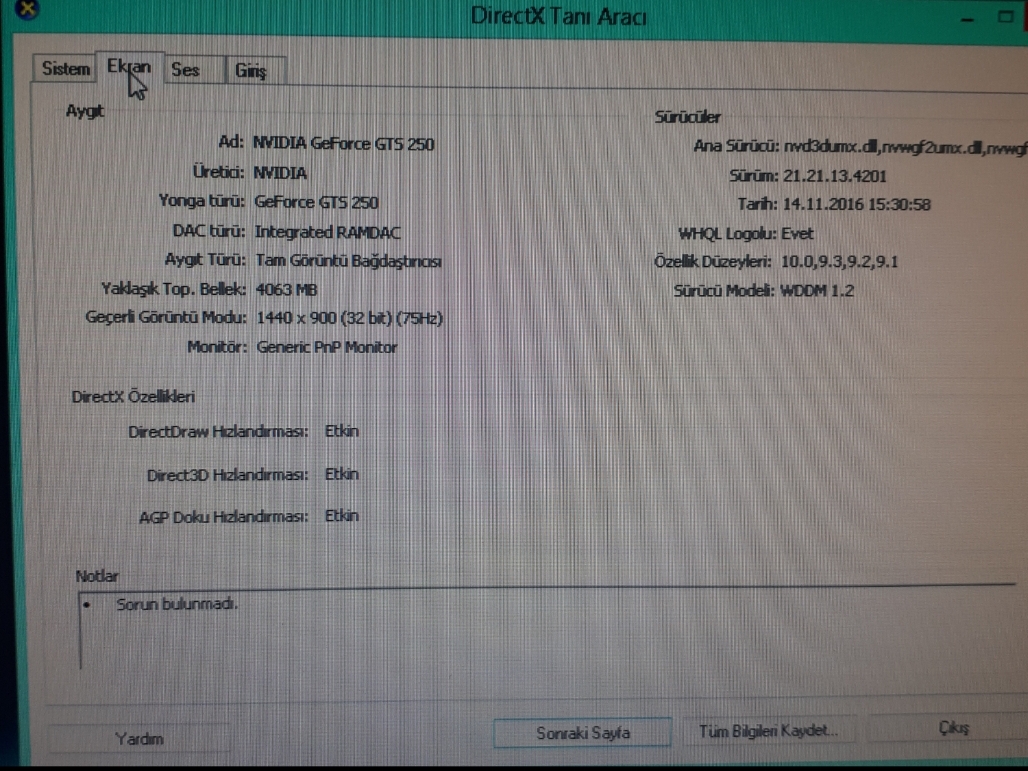Viewport: 1028px width, 771px height.
Task: Click the Tarih value '14.11.2016 15:30:58'
Action: pyautogui.click(x=856, y=205)
